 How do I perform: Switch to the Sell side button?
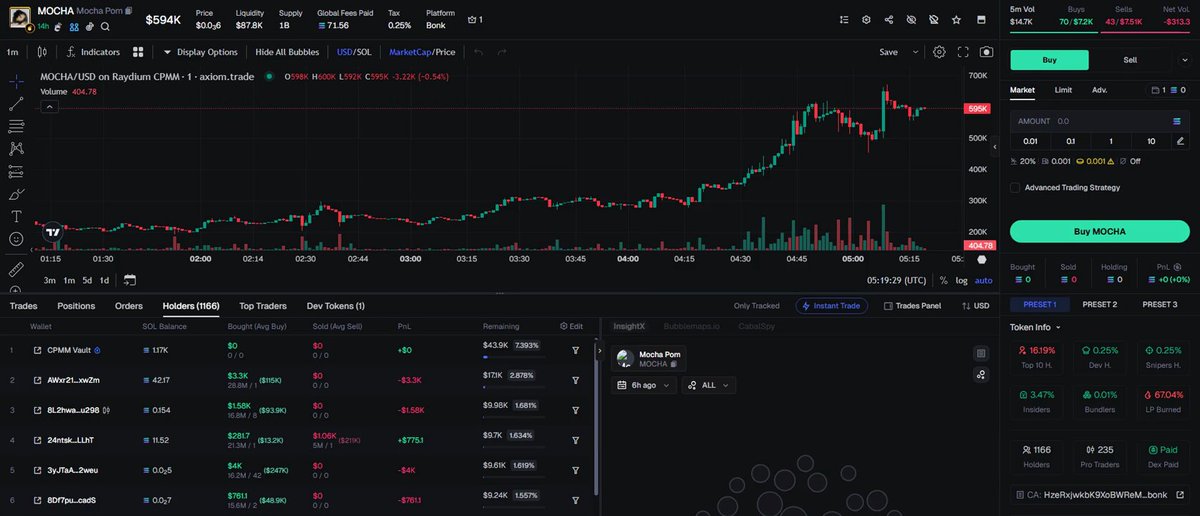1130,60
